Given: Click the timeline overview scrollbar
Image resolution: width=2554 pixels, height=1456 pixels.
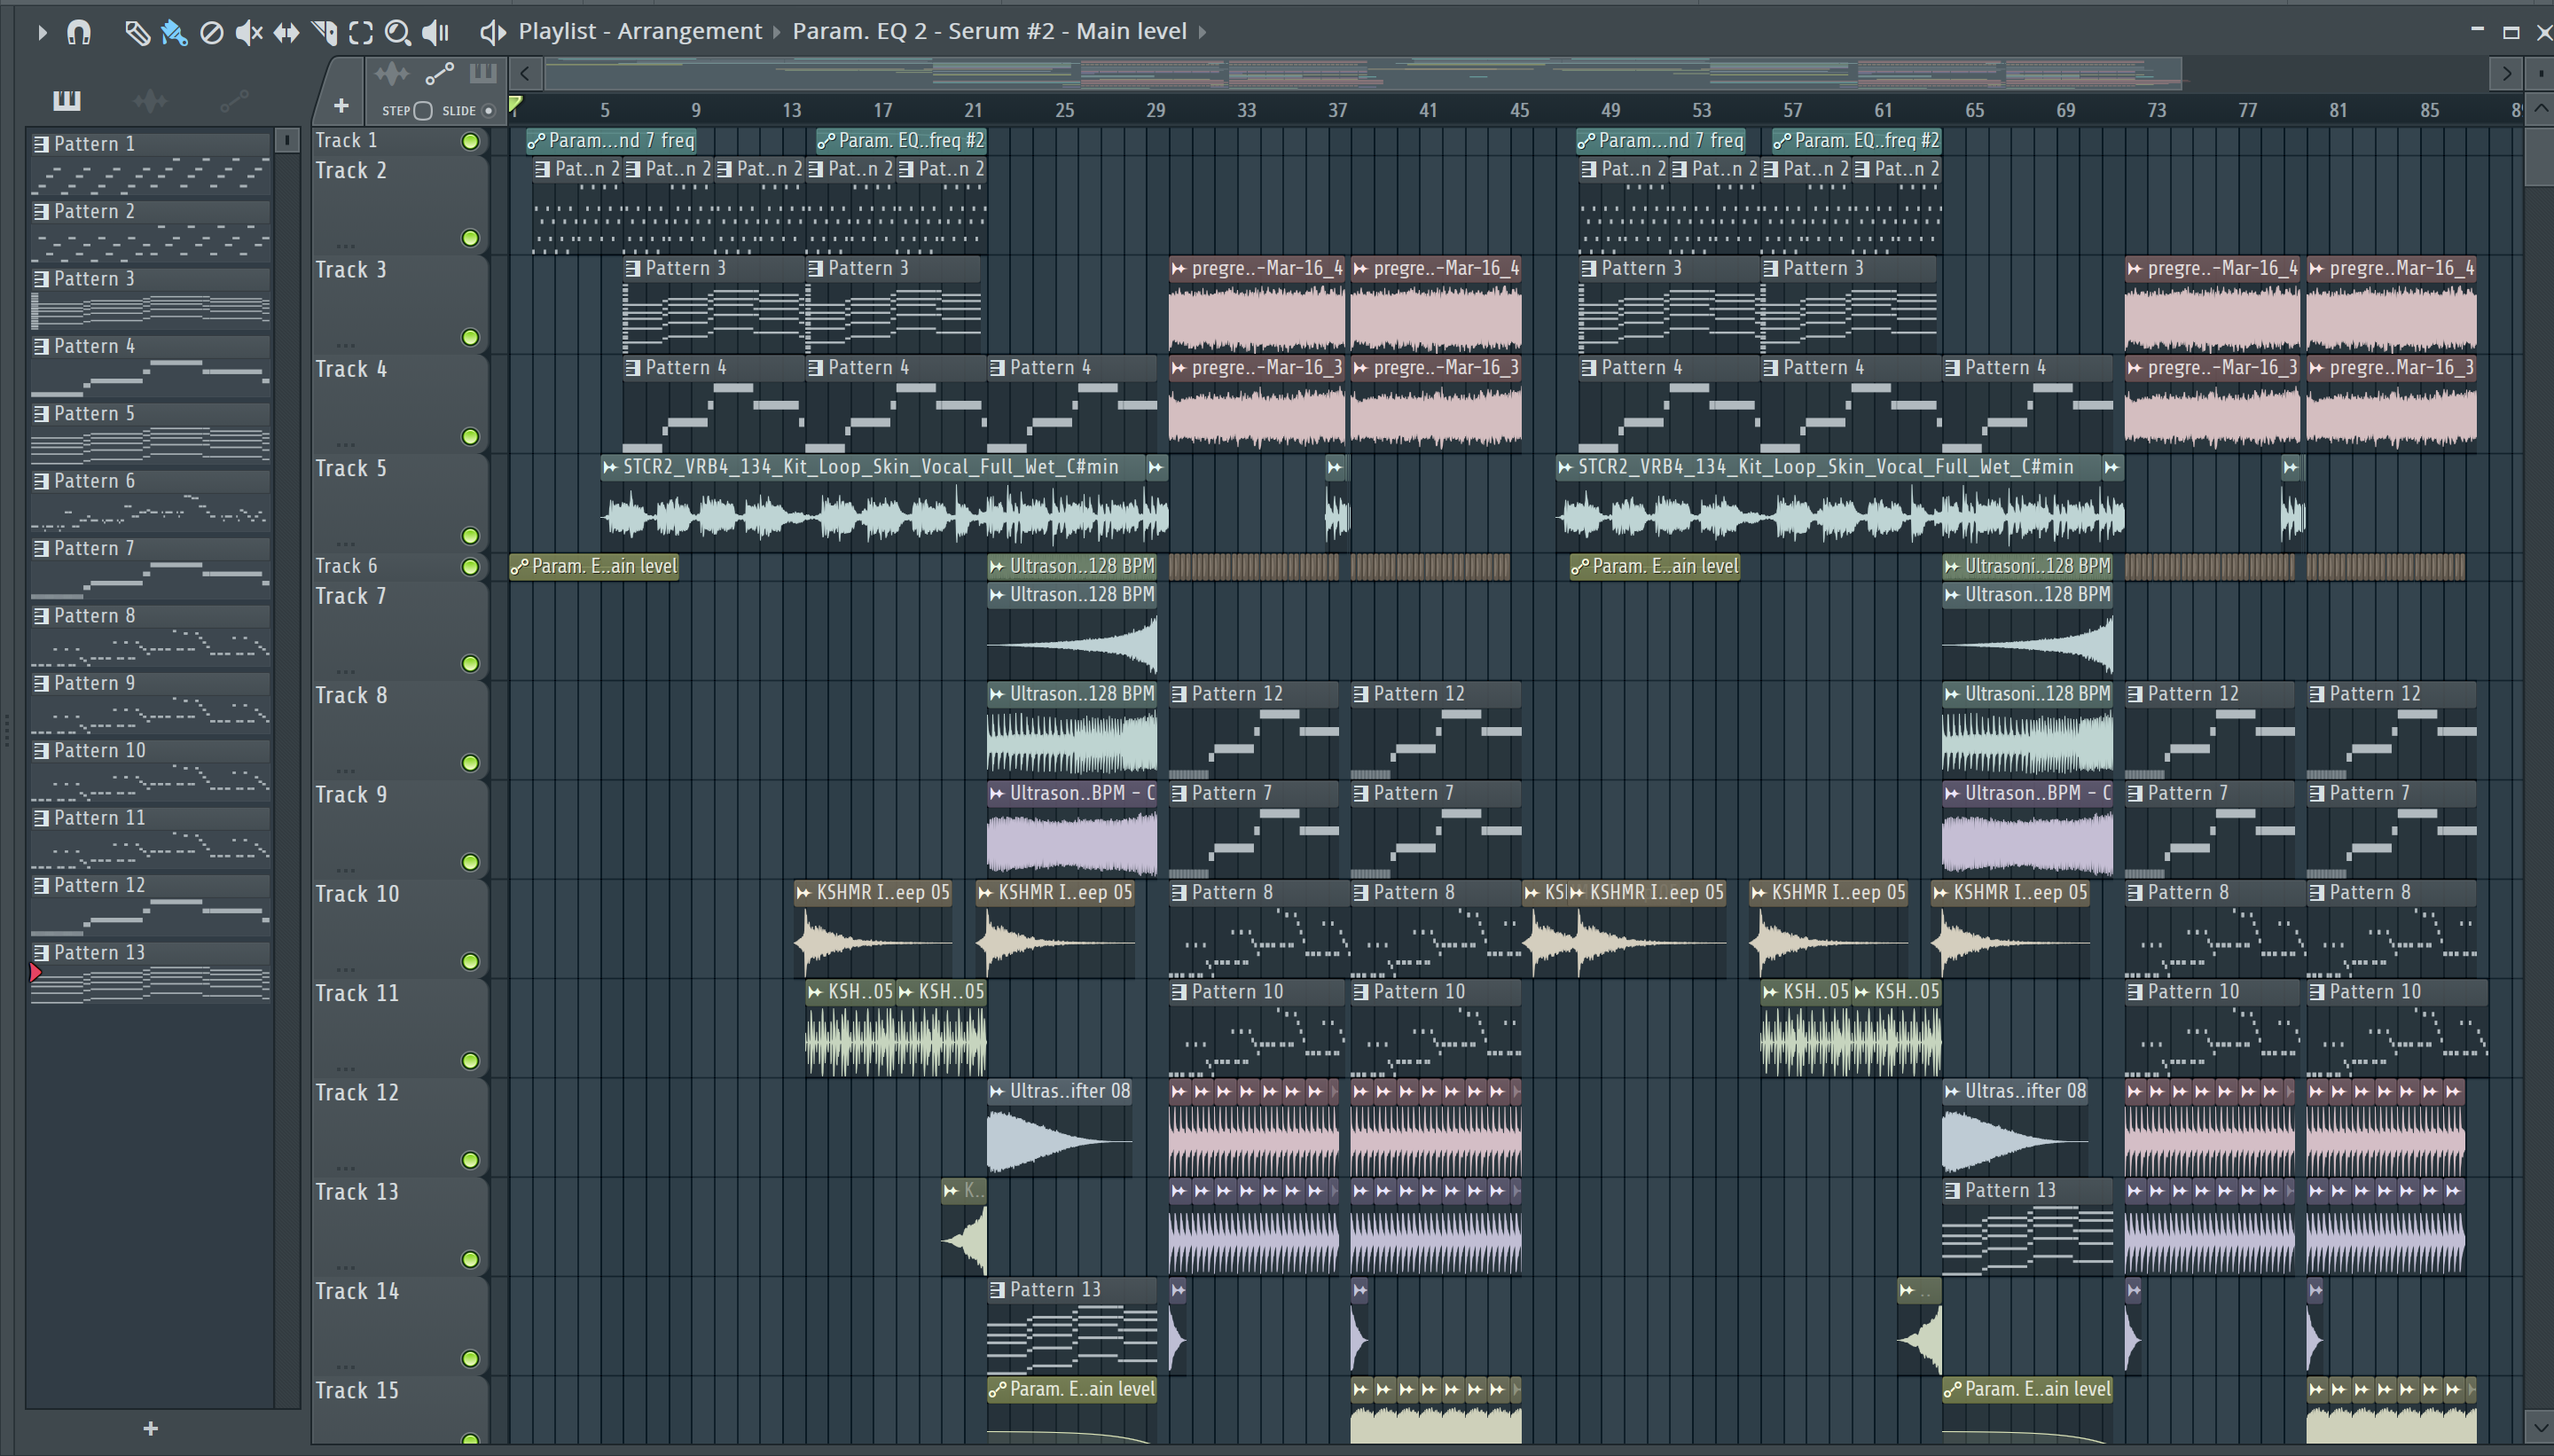Looking at the screenshot, I should click(1362, 73).
